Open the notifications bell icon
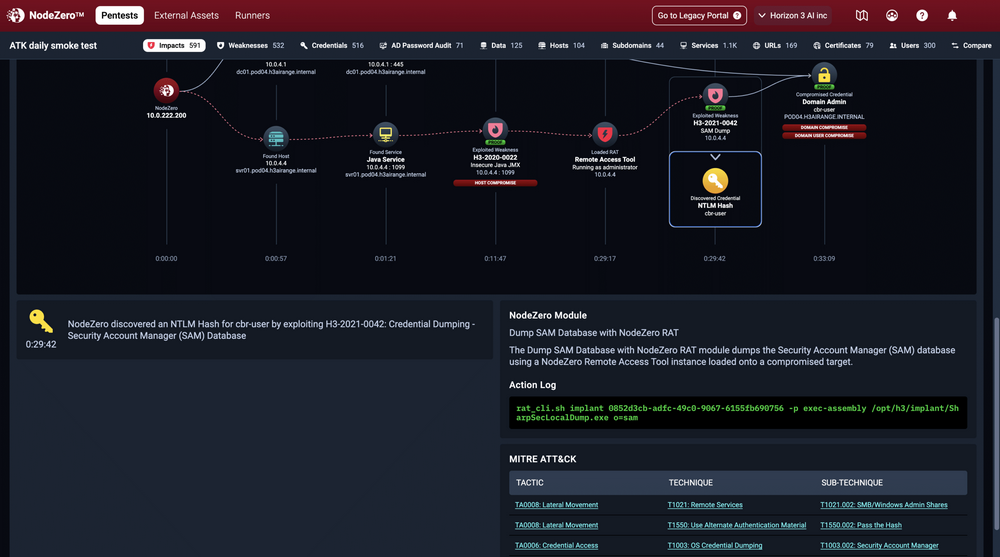The image size is (1000, 557). pos(952,16)
